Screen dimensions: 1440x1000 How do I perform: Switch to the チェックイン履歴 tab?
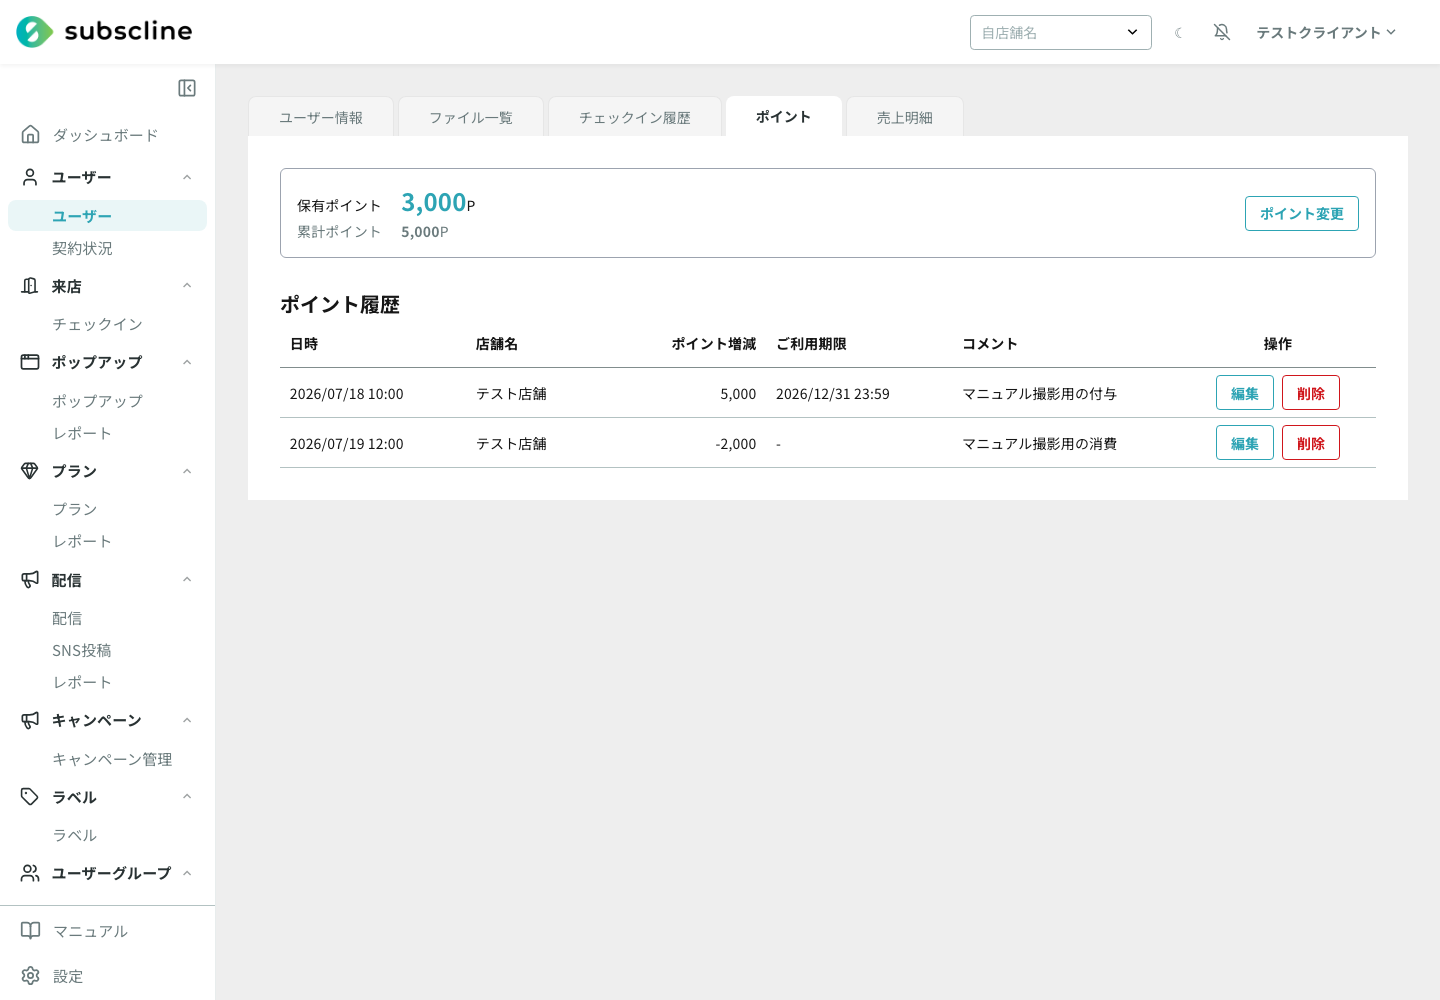coord(635,117)
